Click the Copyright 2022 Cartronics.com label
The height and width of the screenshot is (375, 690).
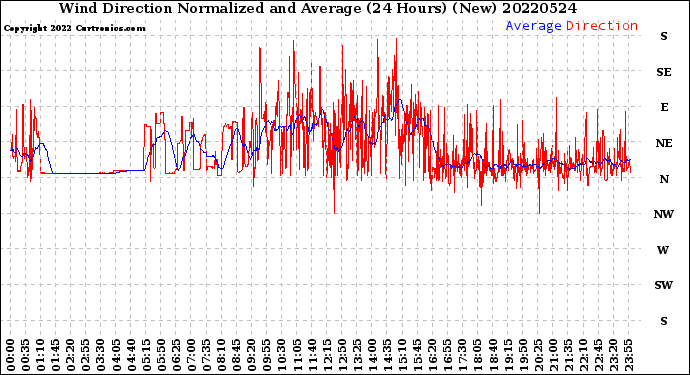coord(74,28)
